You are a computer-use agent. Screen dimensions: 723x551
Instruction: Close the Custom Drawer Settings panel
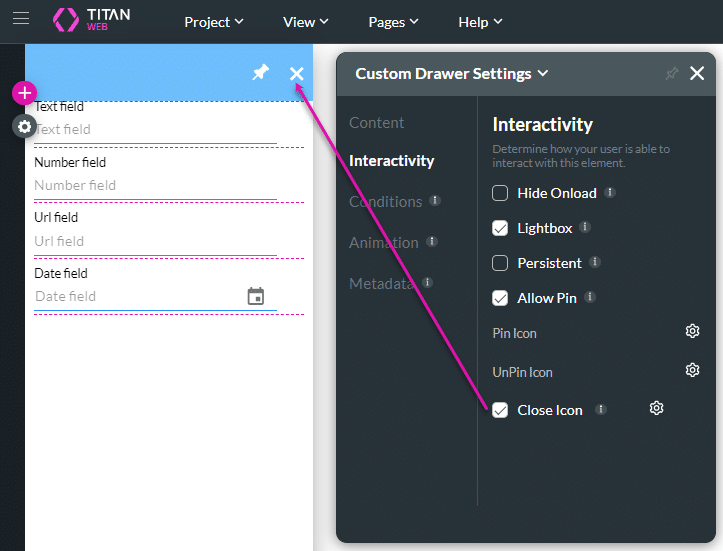(x=697, y=73)
